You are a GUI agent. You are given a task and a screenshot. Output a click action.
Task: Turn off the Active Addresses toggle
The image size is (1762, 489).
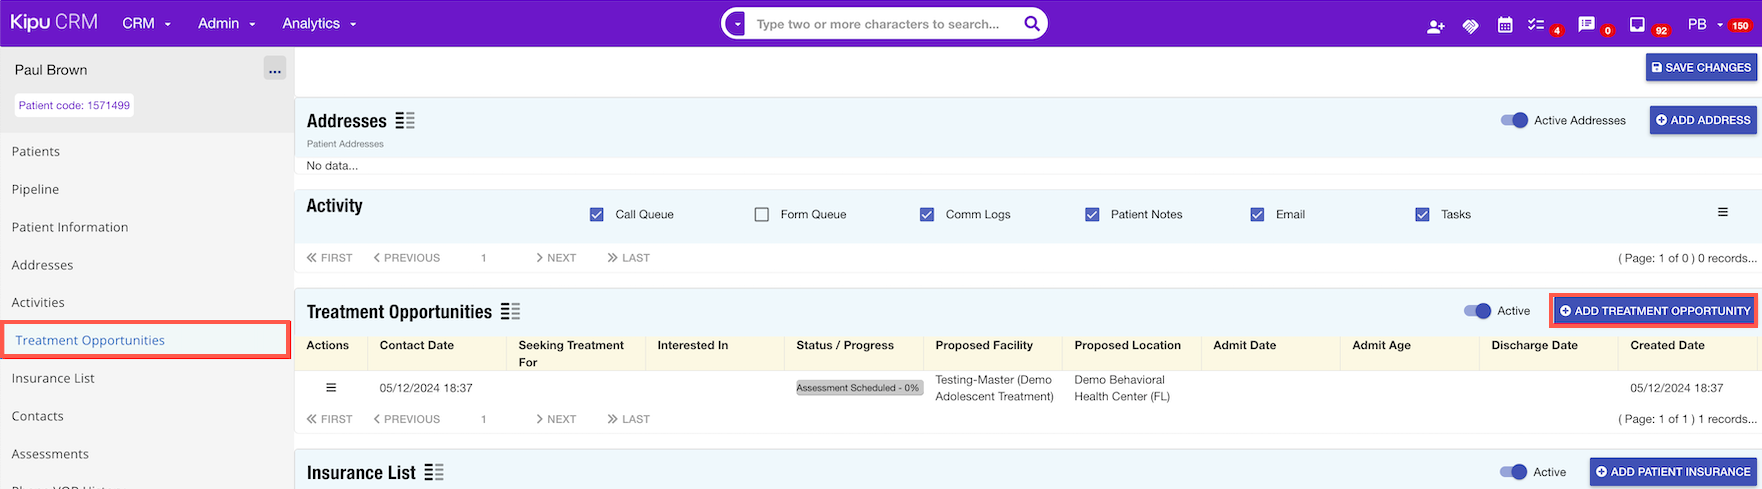click(1514, 120)
